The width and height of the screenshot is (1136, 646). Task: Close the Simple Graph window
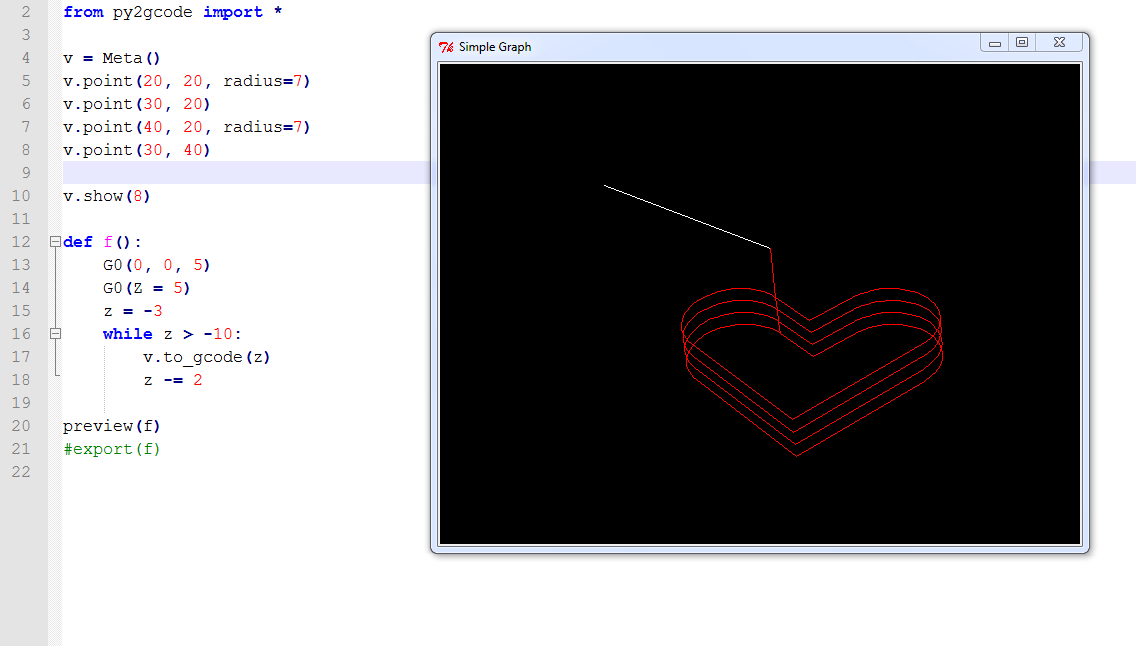click(1059, 43)
